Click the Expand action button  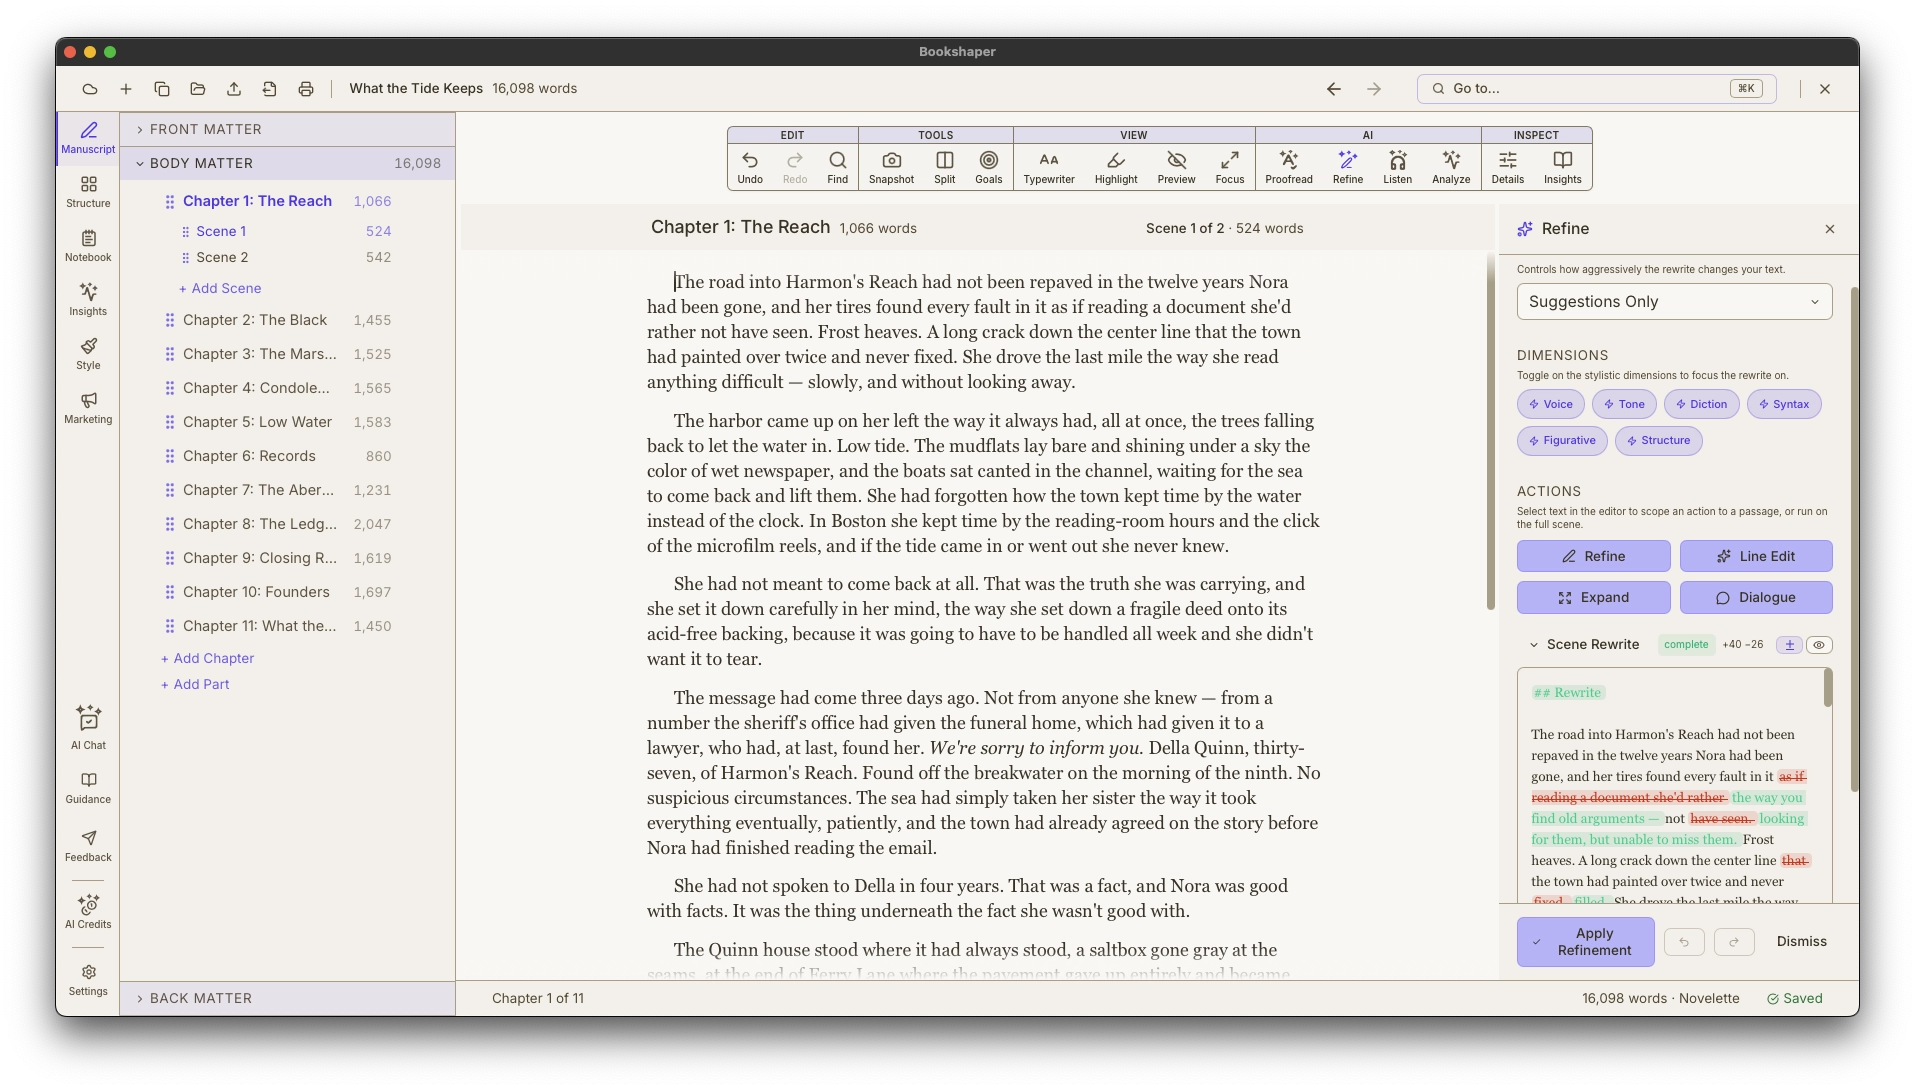pyautogui.click(x=1593, y=597)
